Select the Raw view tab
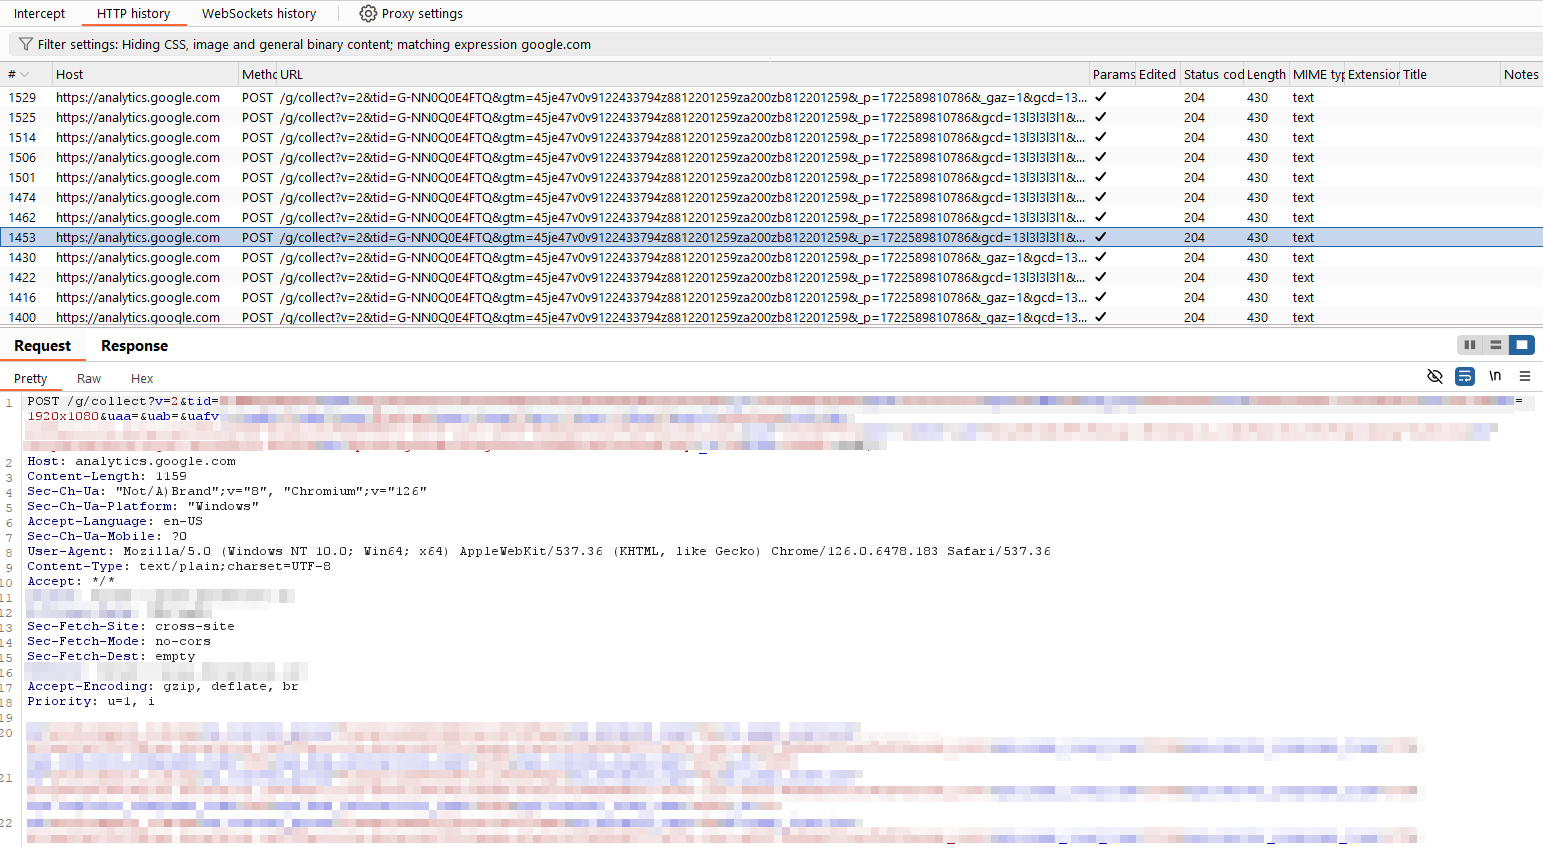 point(89,378)
